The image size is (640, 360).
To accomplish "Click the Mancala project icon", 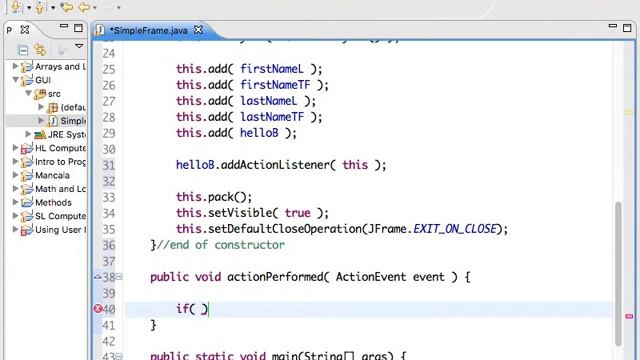I will [27, 176].
